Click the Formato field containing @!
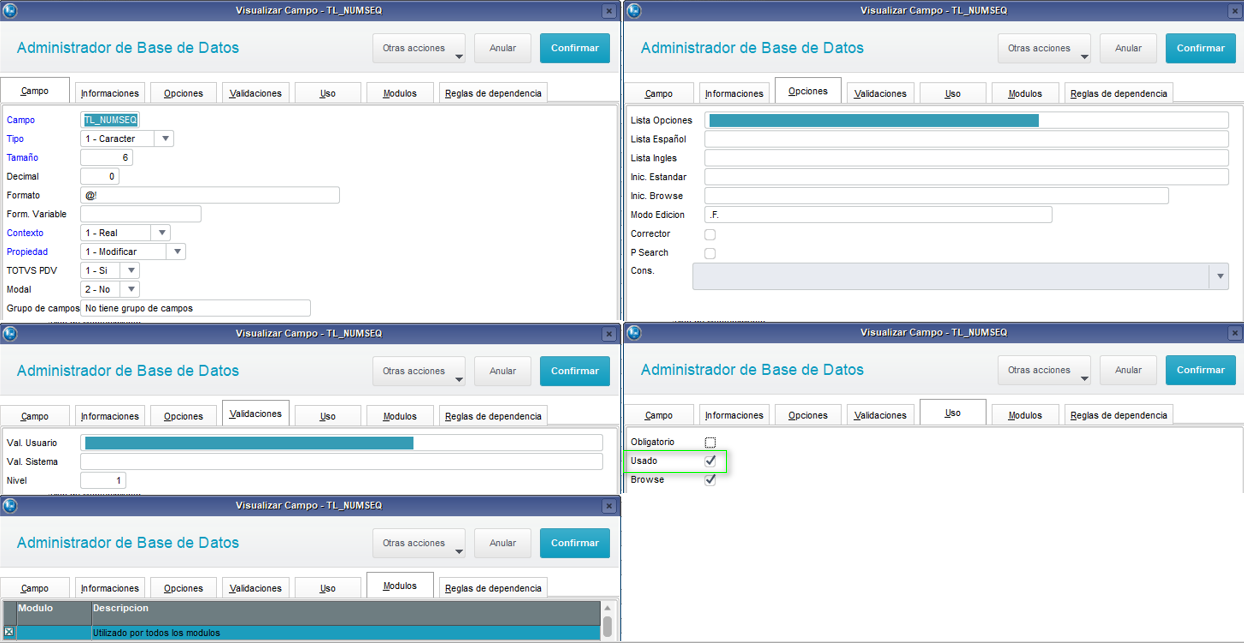The image size is (1244, 644). 210,196
